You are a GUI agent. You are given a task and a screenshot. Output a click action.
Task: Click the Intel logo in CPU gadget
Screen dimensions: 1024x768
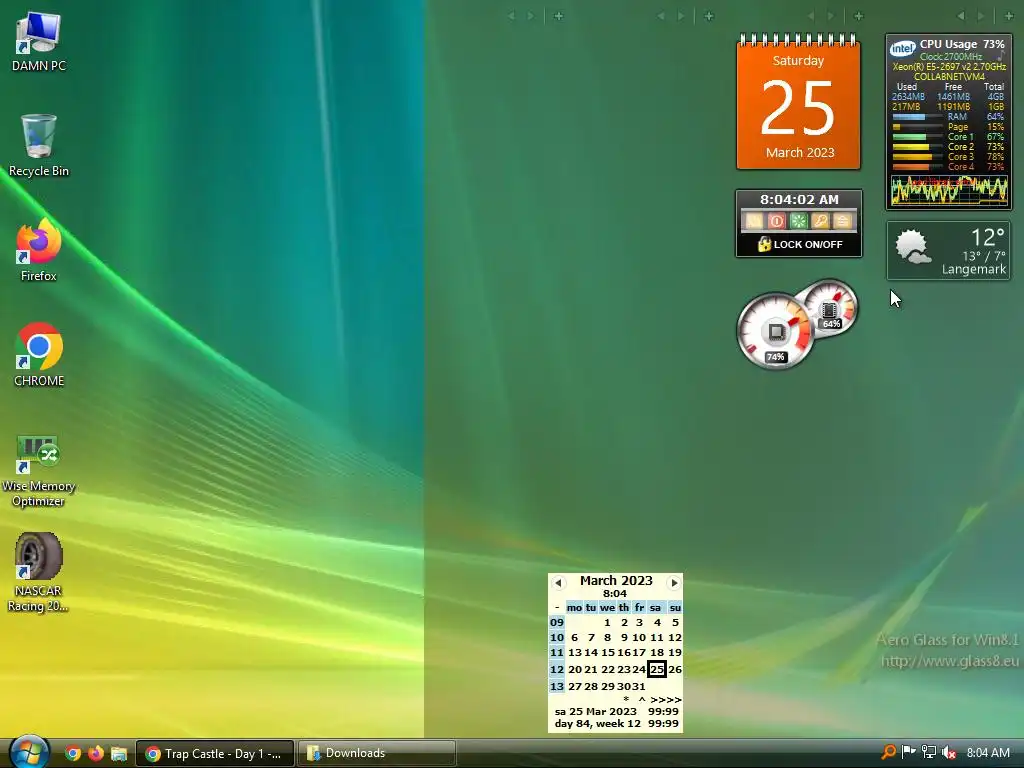(x=903, y=49)
